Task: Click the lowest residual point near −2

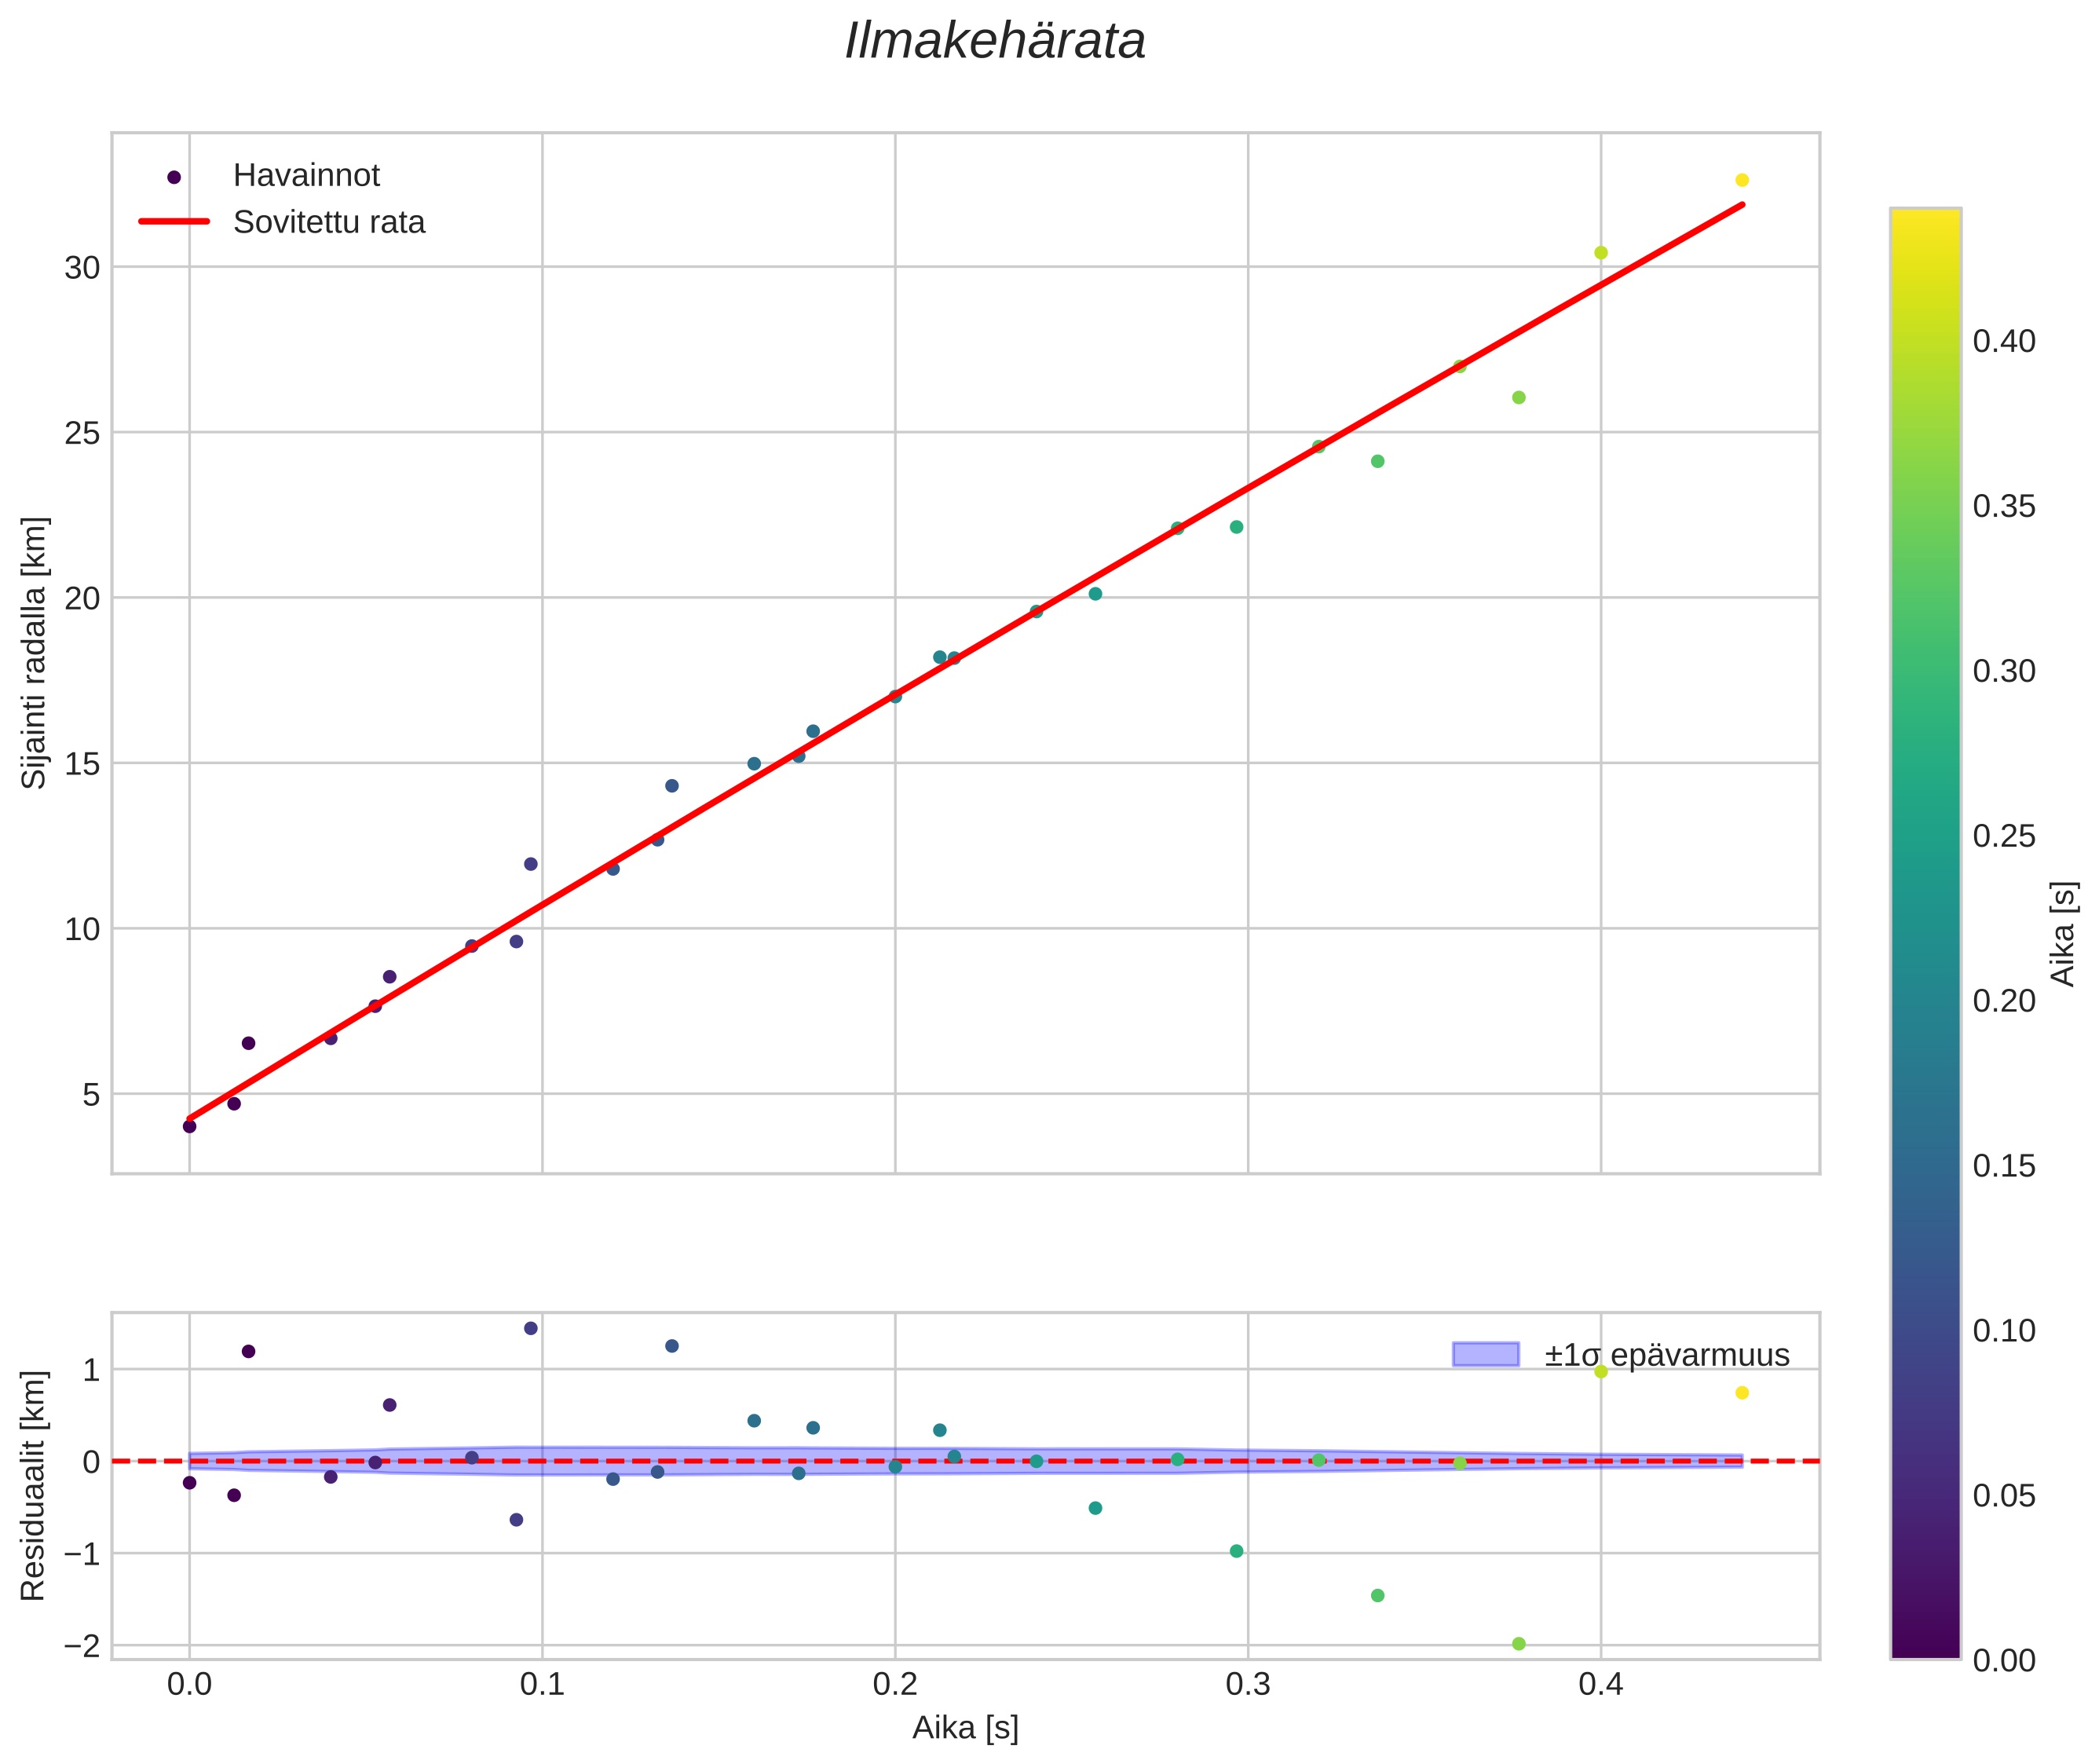Action: click(1518, 1643)
